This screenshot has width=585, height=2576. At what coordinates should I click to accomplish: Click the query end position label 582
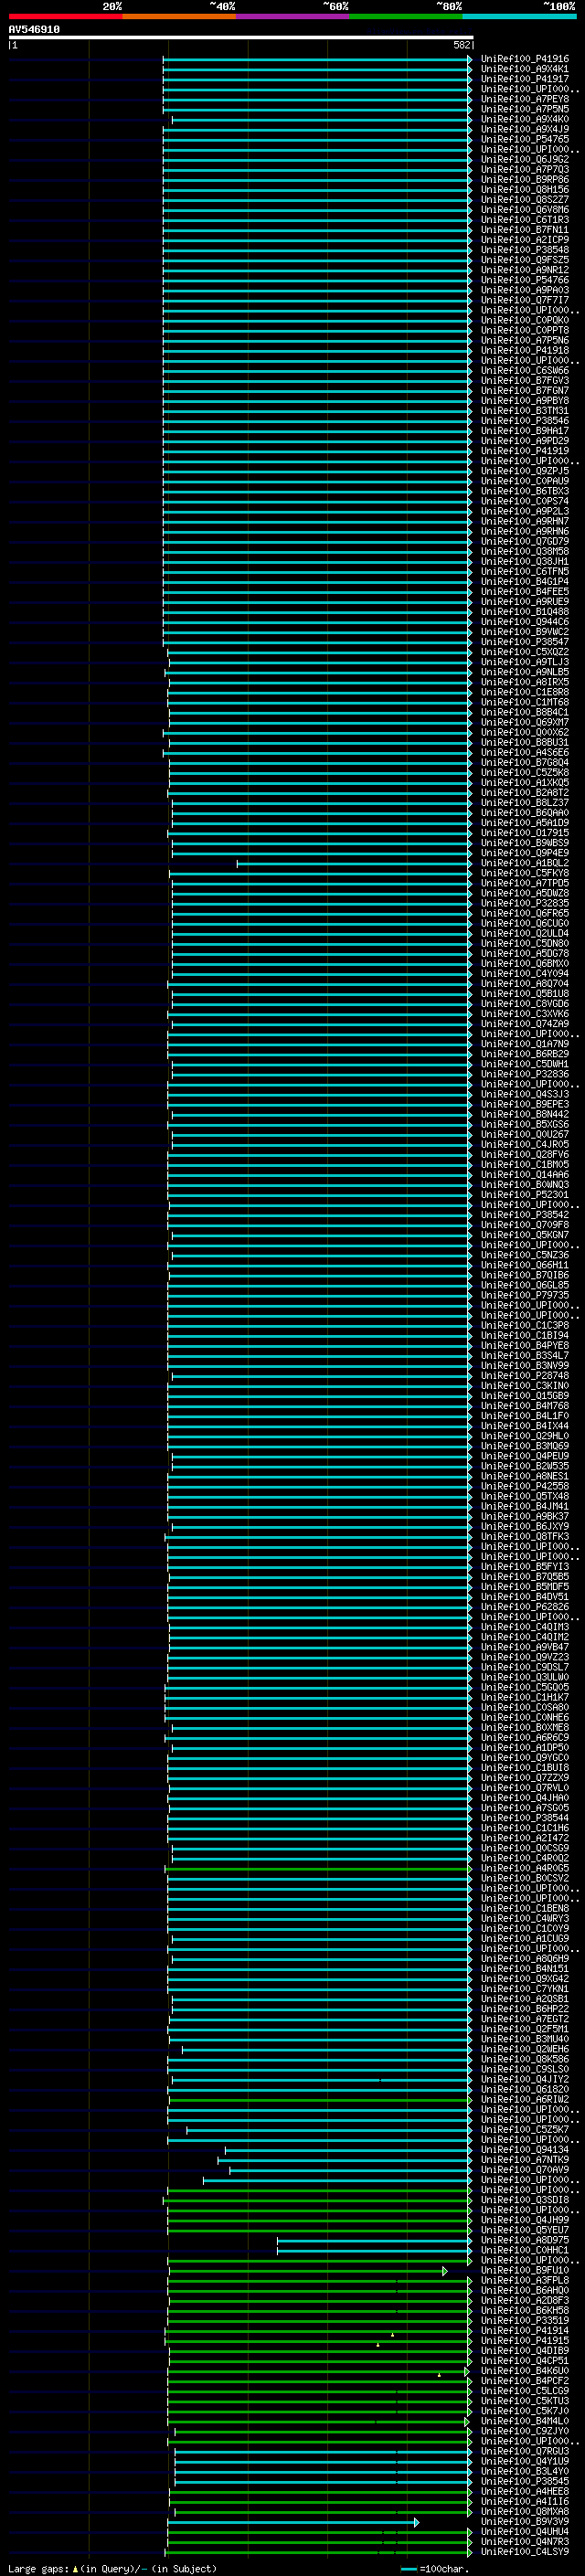(x=461, y=45)
